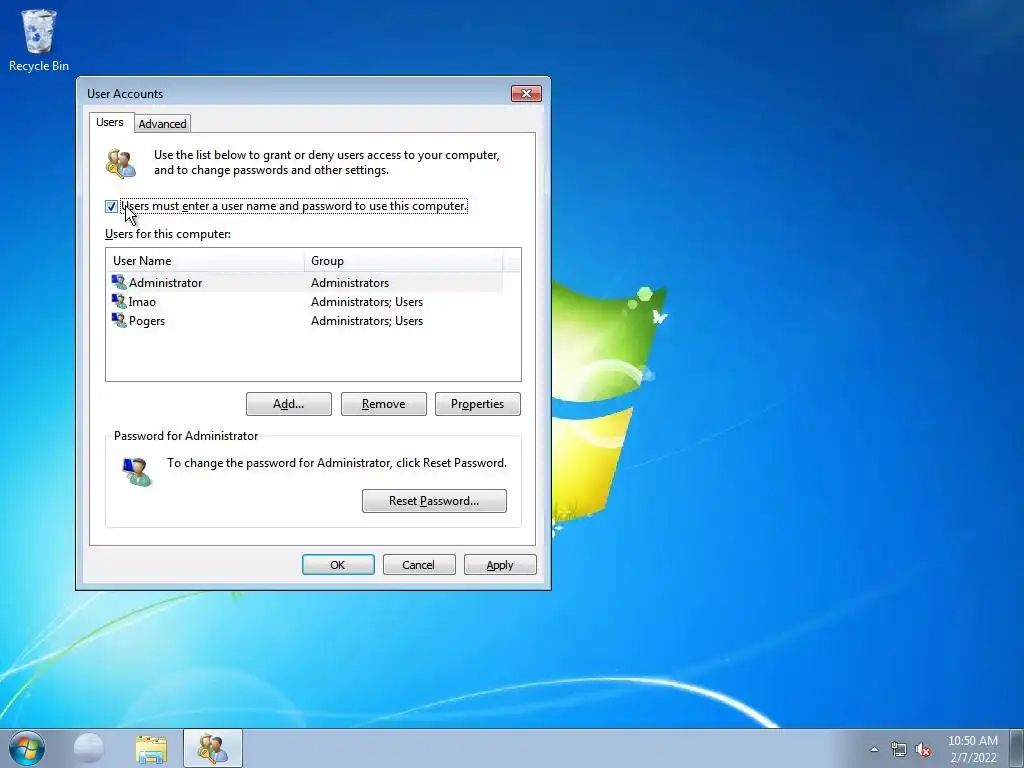Sort by User Name column header
This screenshot has height=768, width=1024.
click(205, 261)
